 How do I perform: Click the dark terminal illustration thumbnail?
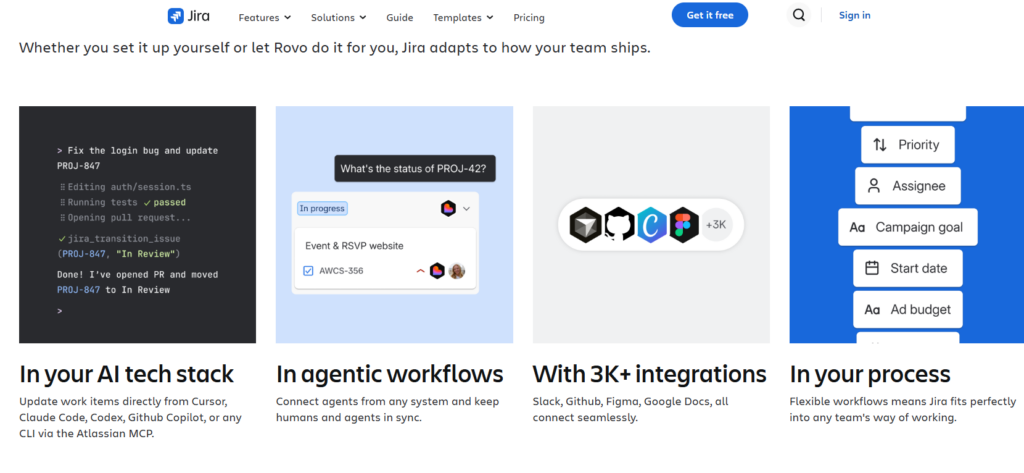point(137,225)
